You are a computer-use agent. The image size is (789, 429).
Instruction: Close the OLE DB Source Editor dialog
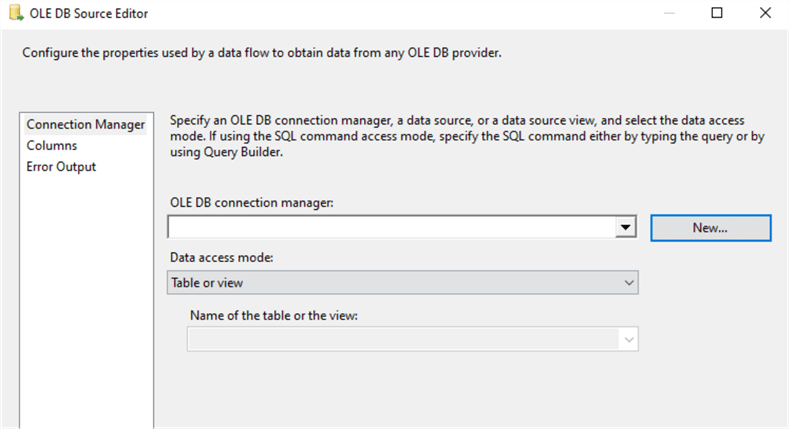[x=765, y=14]
